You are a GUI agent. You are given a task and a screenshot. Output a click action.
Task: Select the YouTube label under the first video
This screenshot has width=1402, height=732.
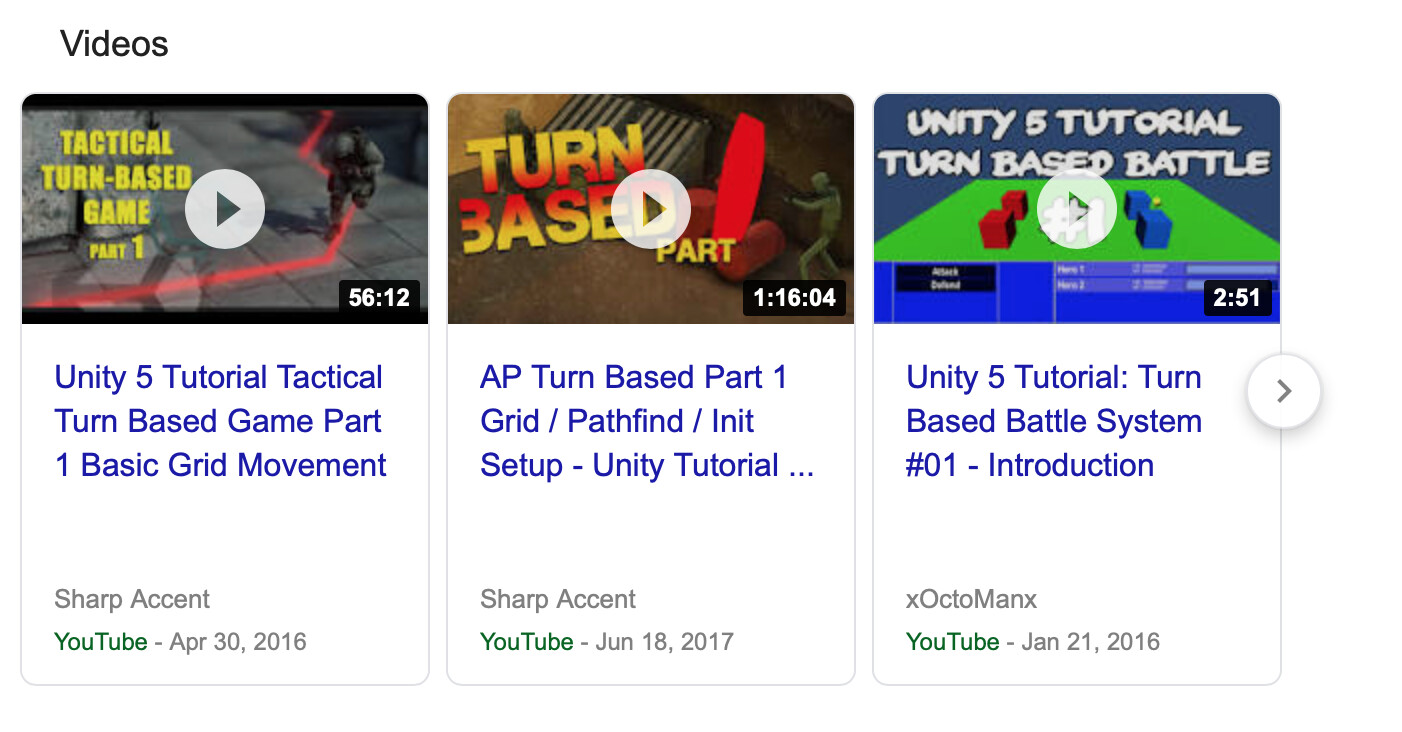pyautogui.click(x=101, y=641)
